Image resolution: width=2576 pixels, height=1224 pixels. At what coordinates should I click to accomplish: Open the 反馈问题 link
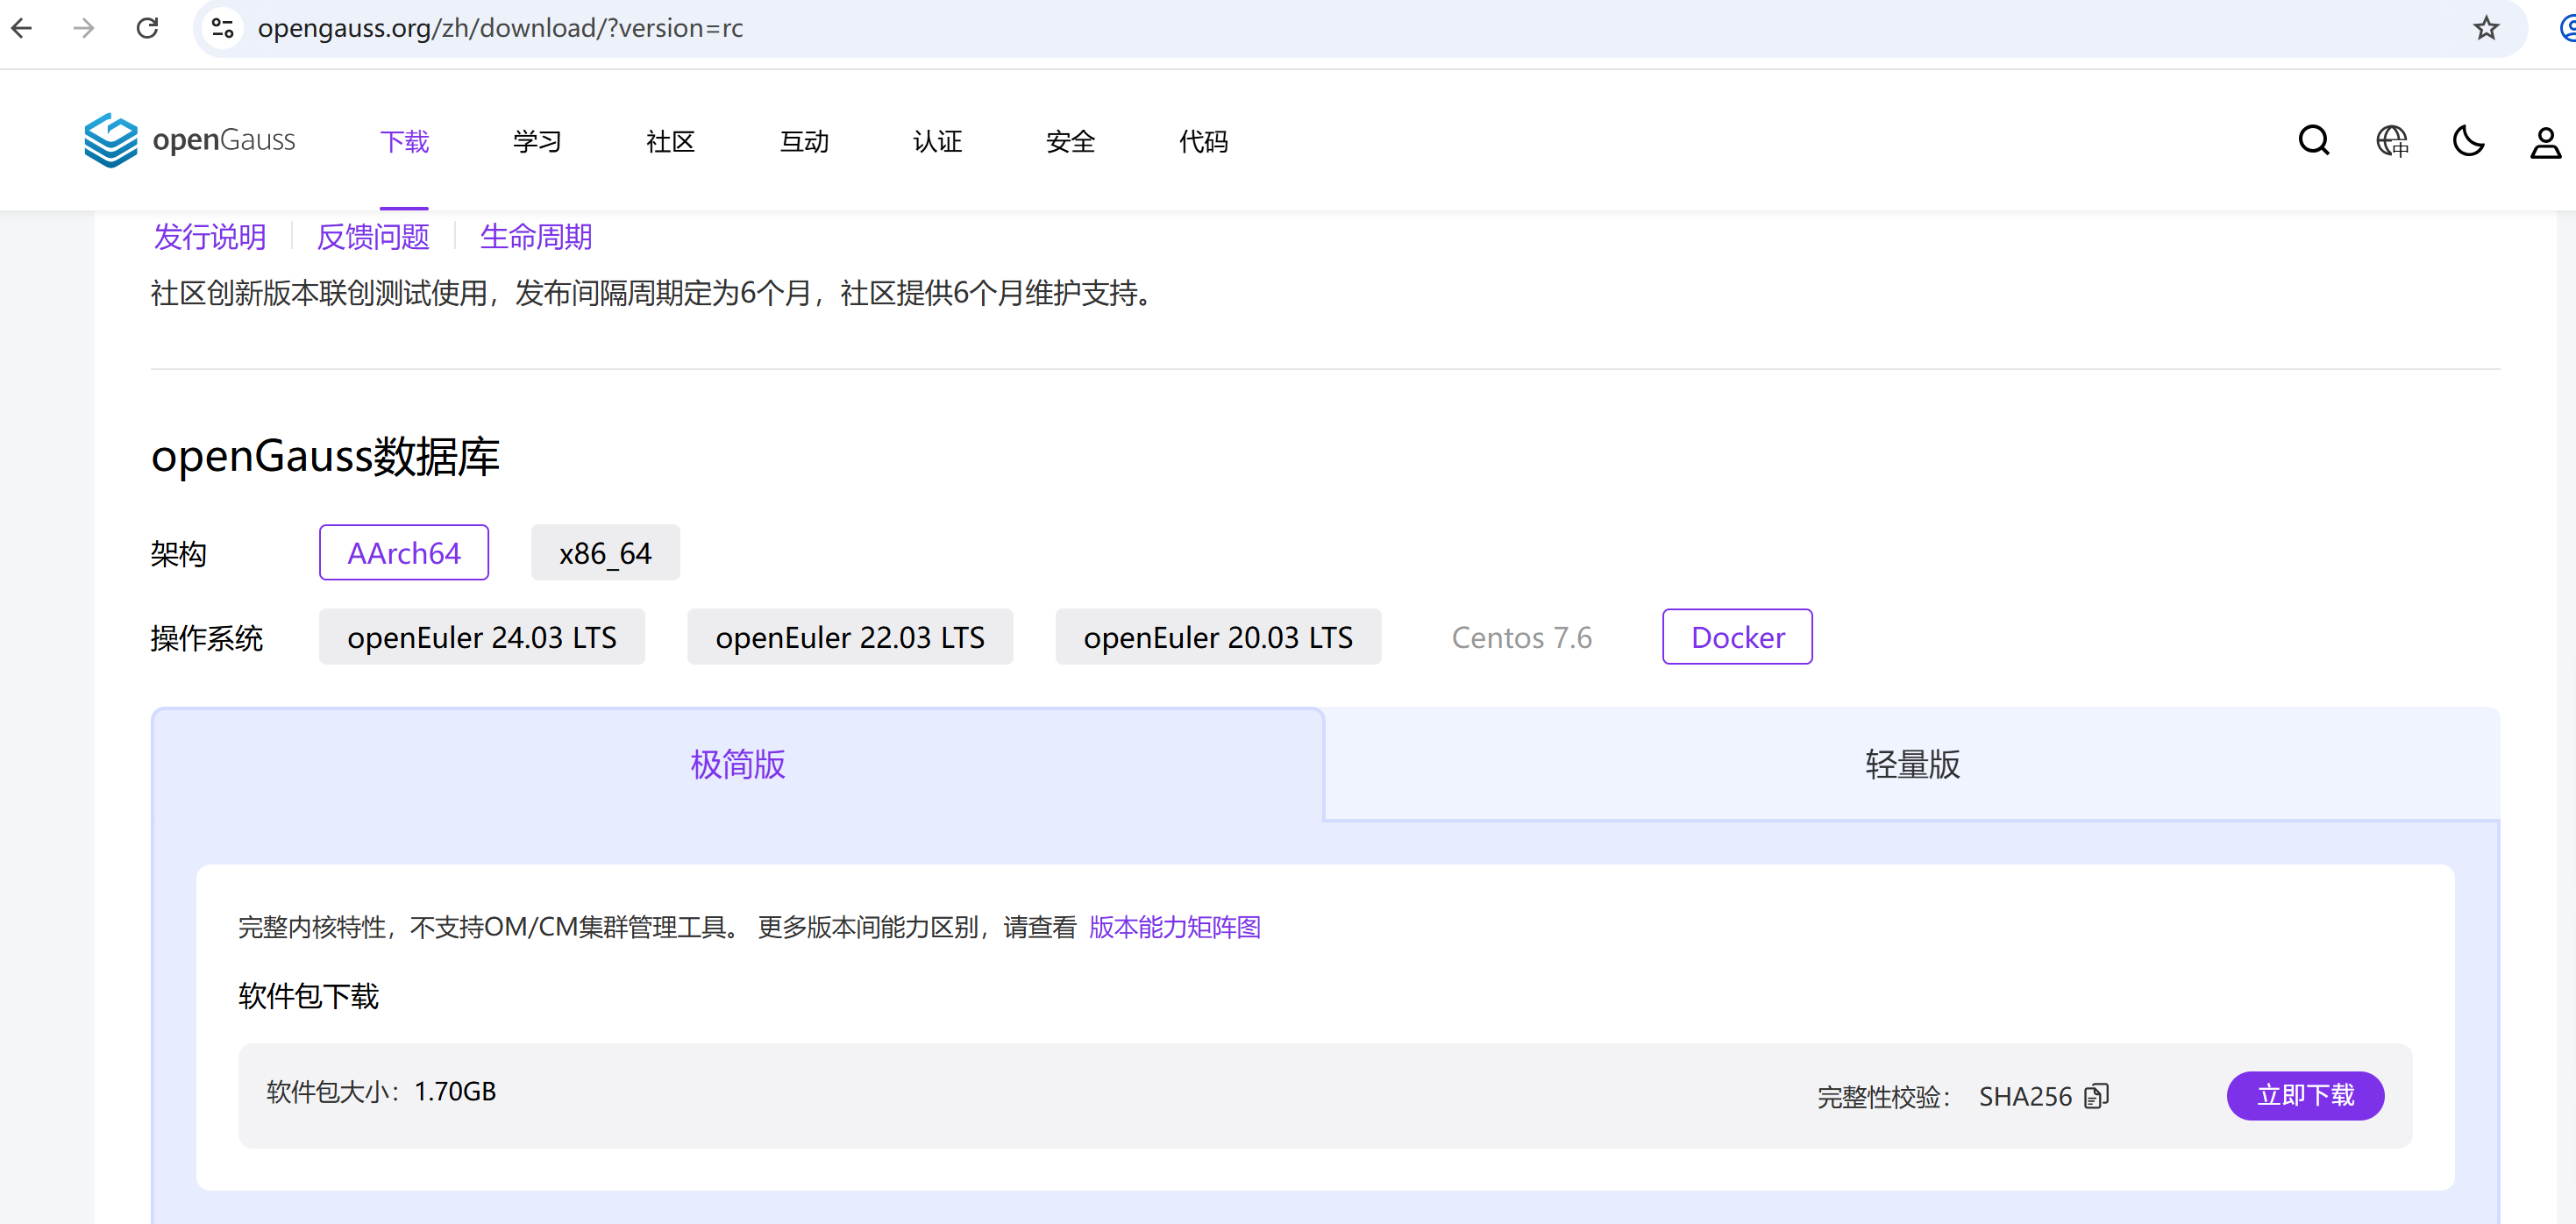tap(373, 237)
